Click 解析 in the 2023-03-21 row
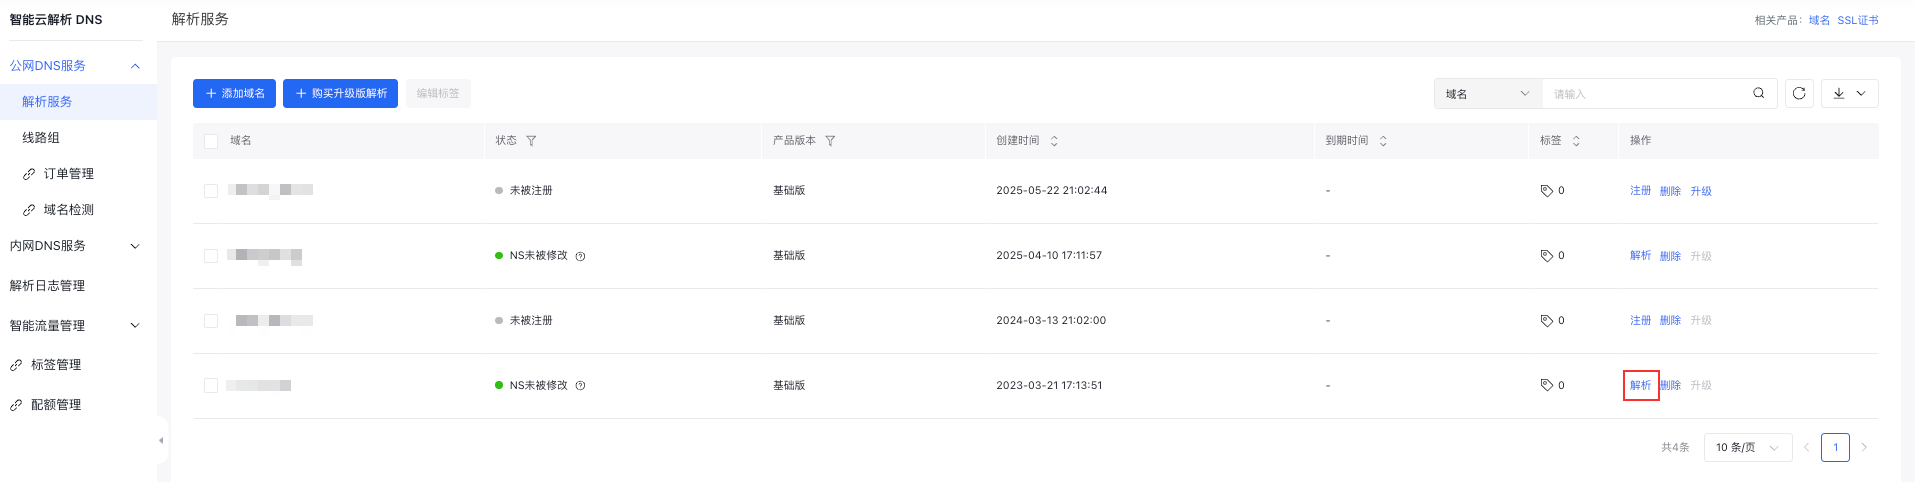 (1640, 385)
